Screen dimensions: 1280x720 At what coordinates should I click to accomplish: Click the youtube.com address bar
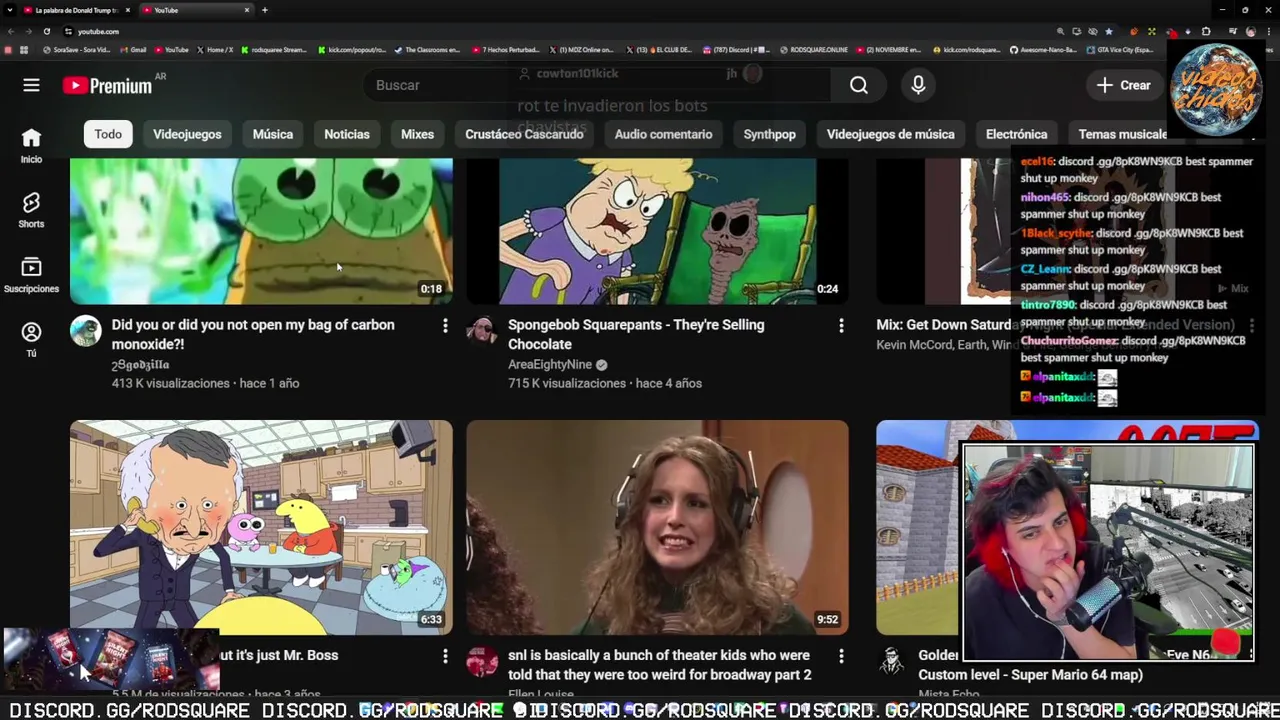560,31
